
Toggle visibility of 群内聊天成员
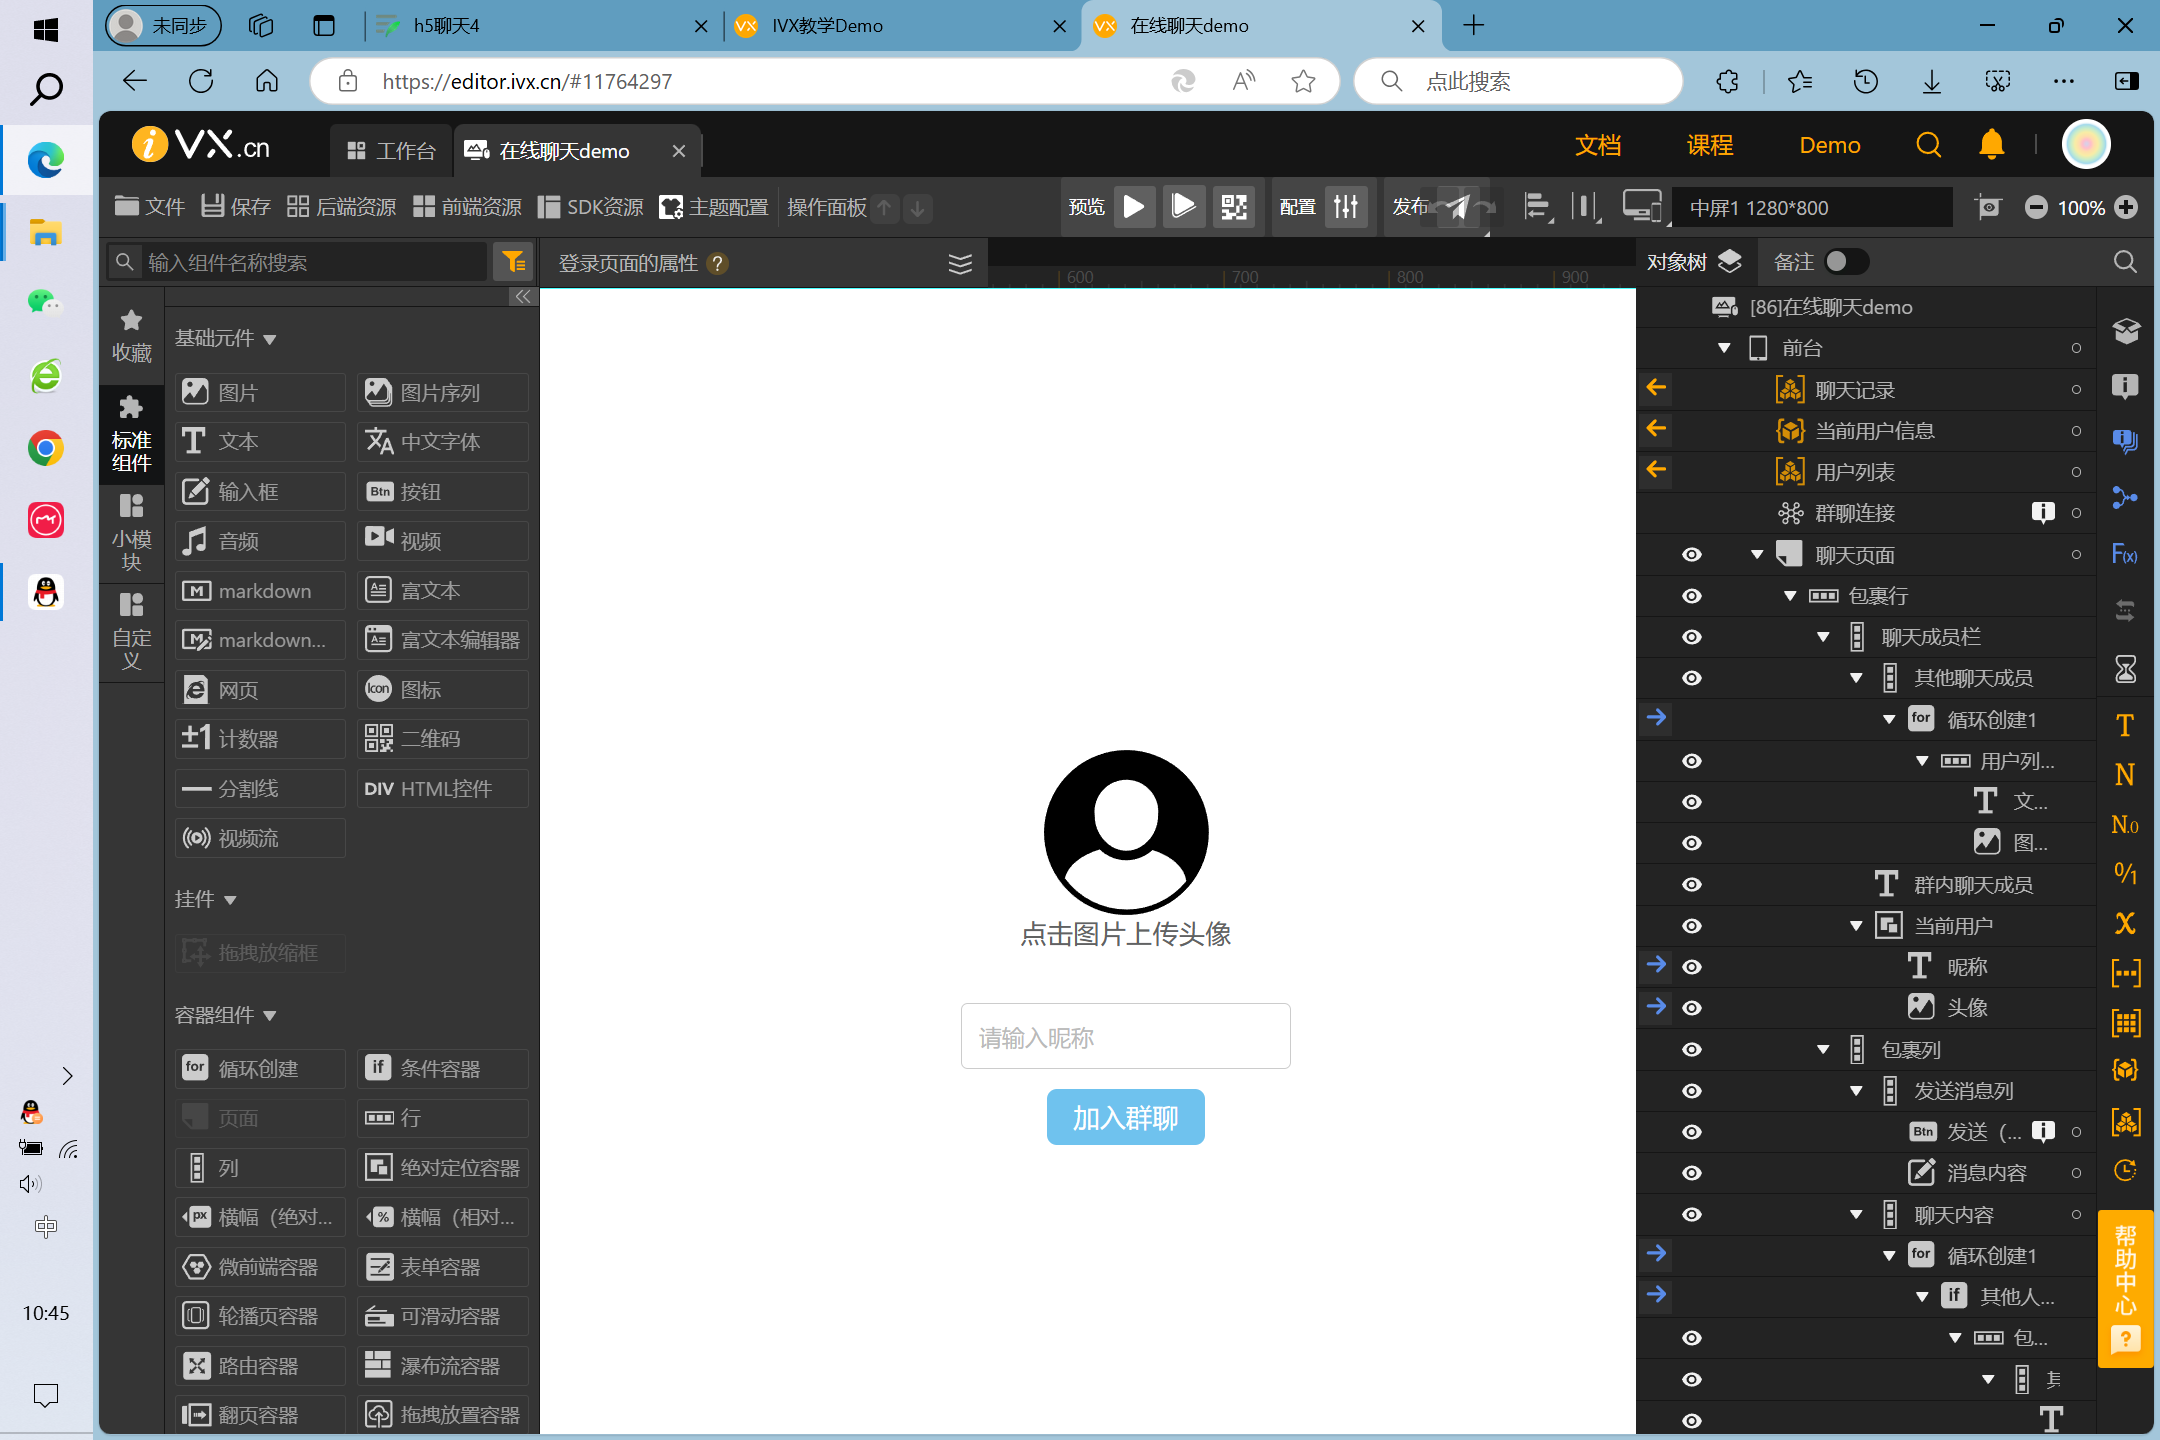click(x=1691, y=884)
